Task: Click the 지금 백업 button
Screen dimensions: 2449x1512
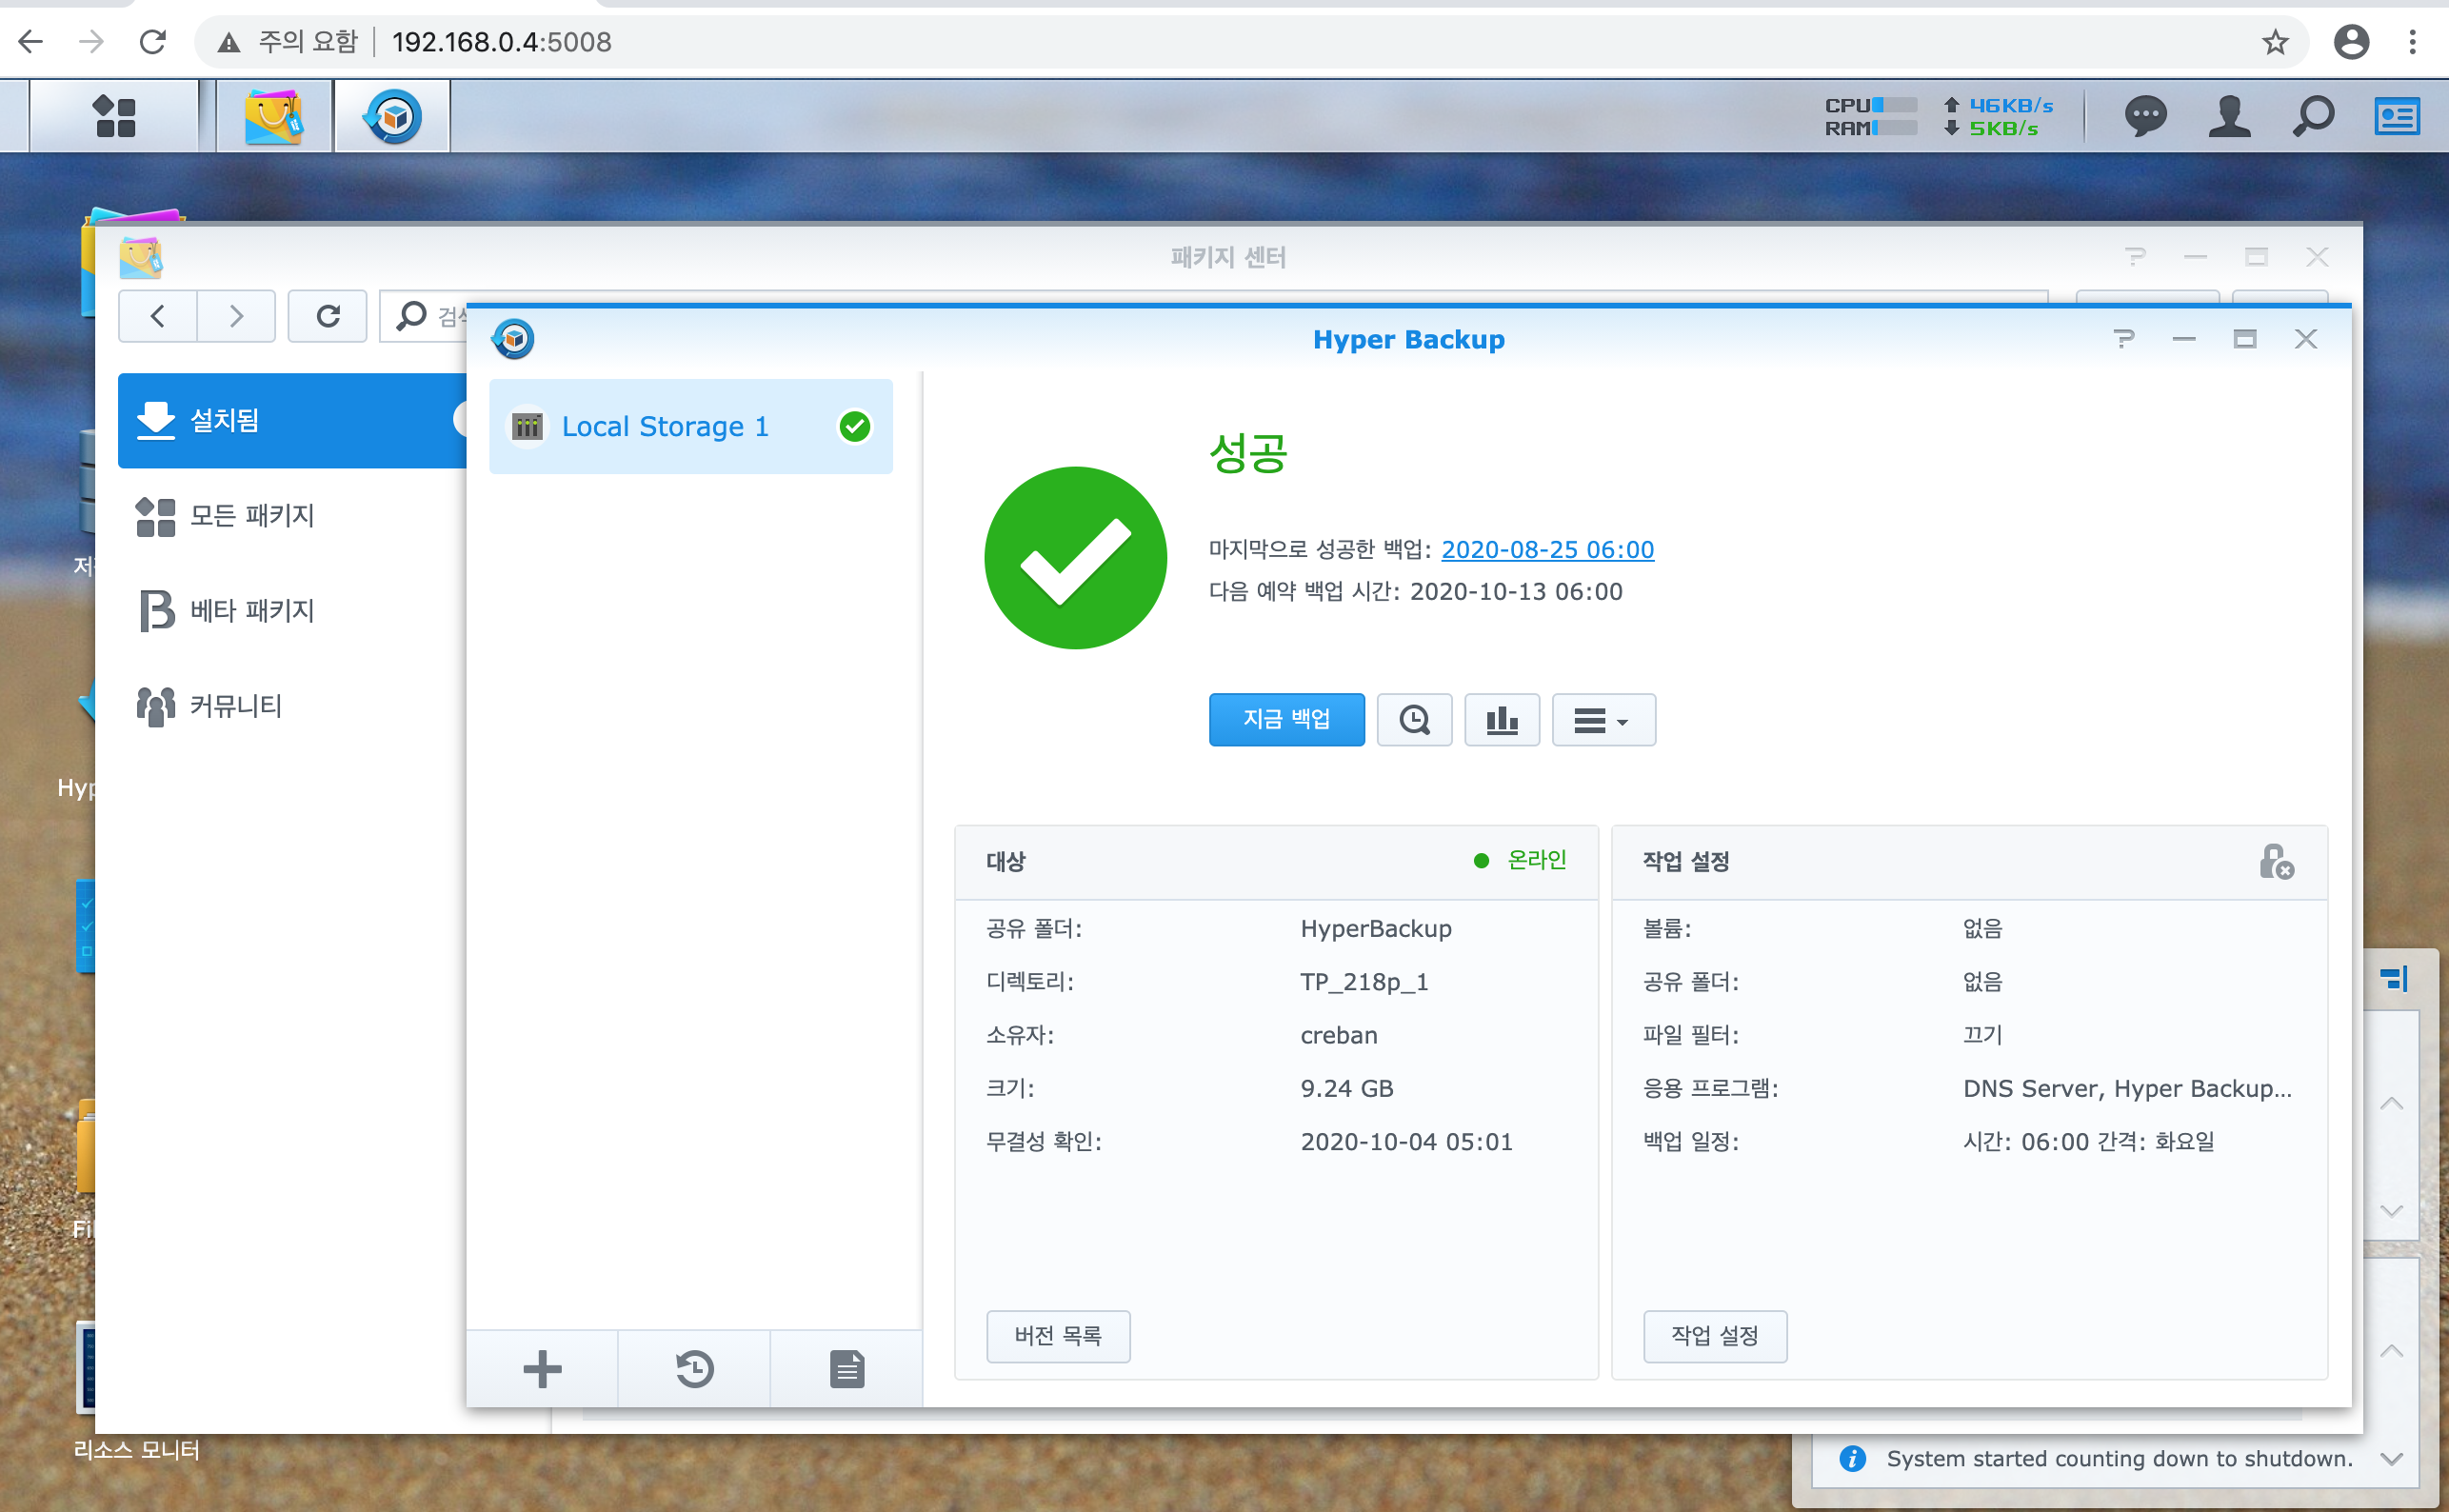Action: coord(1286,720)
